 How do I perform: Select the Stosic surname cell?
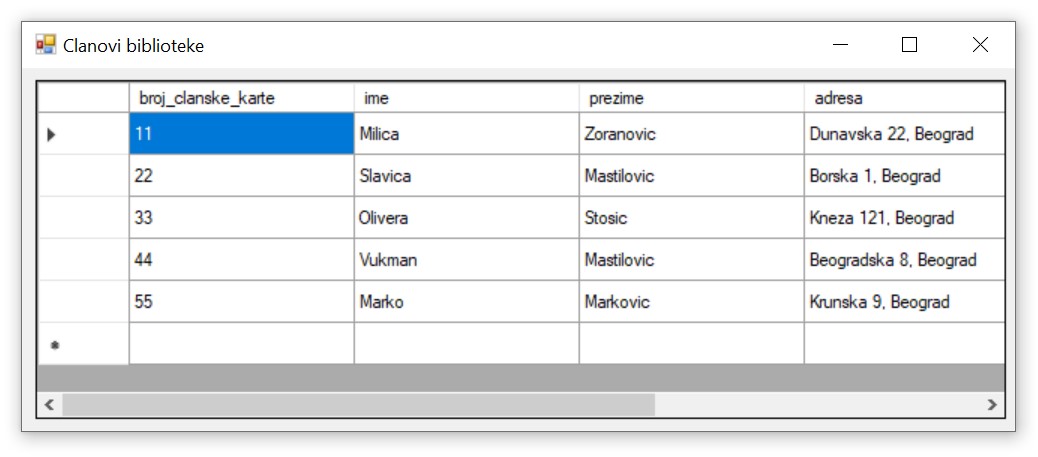[691, 218]
